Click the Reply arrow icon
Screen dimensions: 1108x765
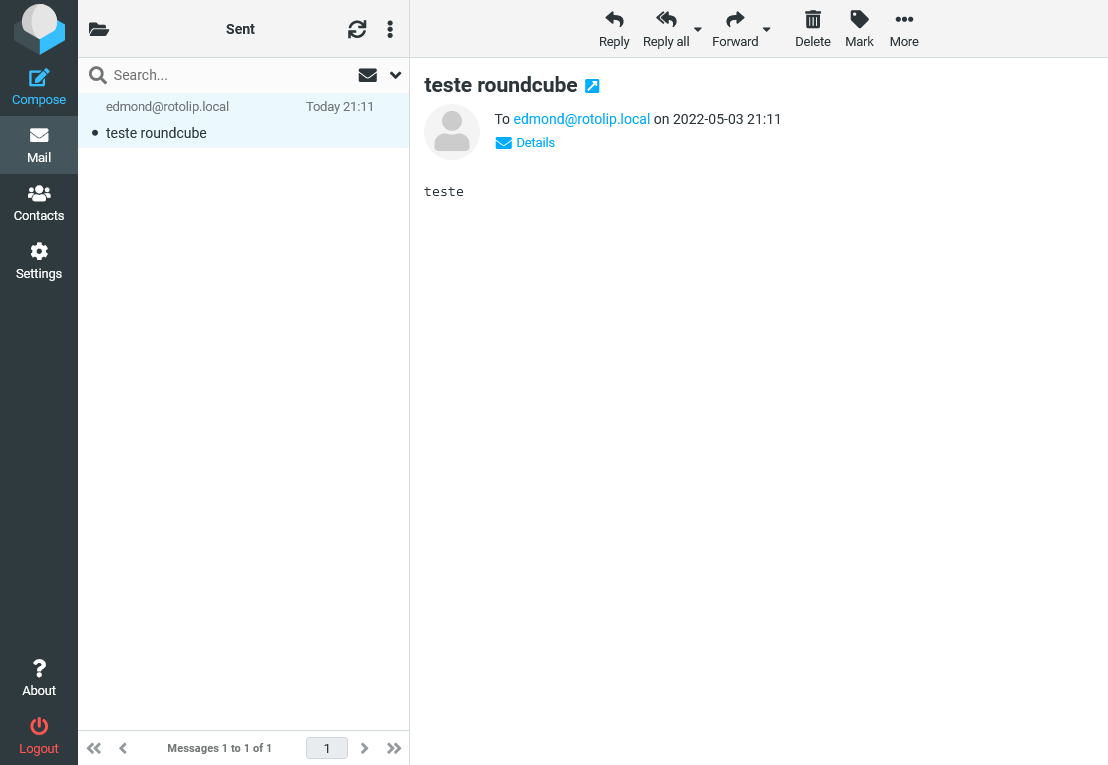[x=614, y=20]
